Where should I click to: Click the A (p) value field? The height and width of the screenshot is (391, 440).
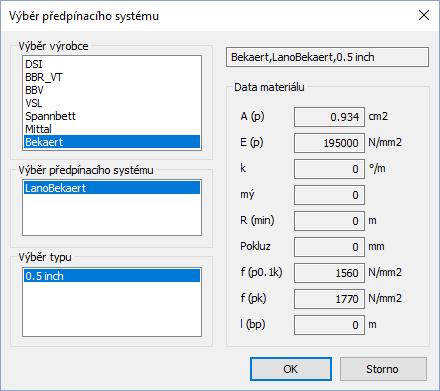coord(329,117)
